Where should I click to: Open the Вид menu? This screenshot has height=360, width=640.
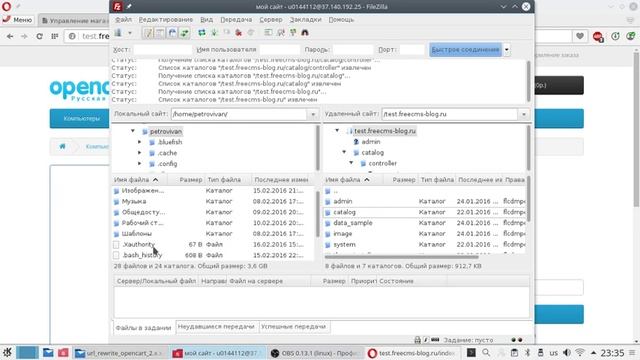coord(207,20)
